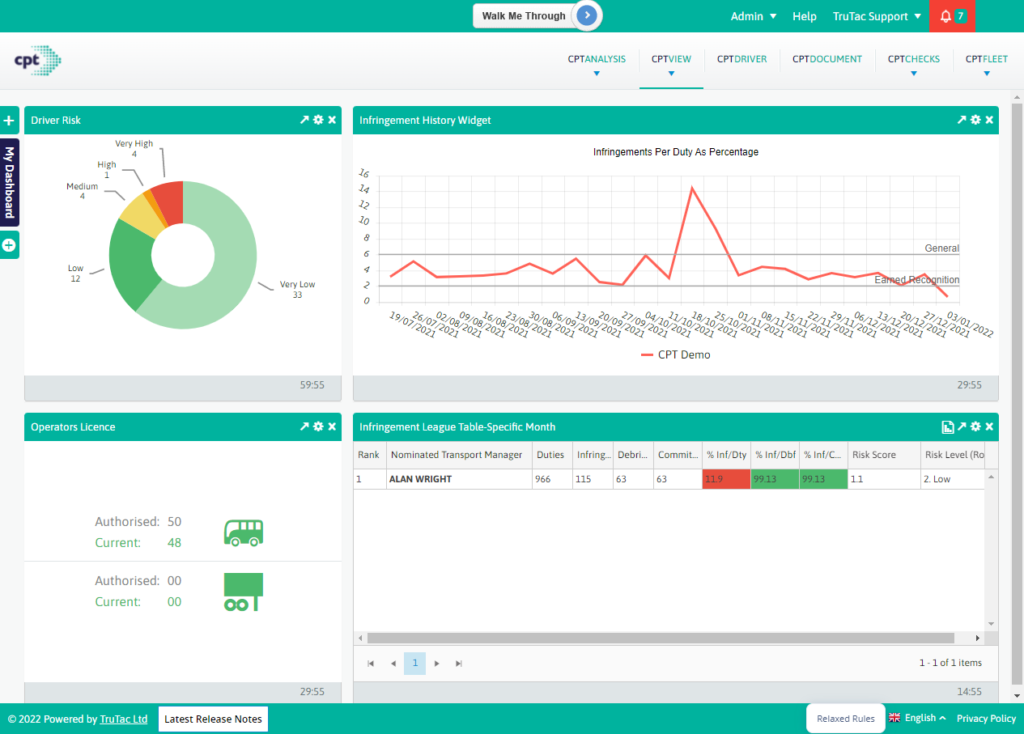Click the TruTac Ltd link in the footer
Viewport: 1024px width, 734px height.
click(x=124, y=719)
